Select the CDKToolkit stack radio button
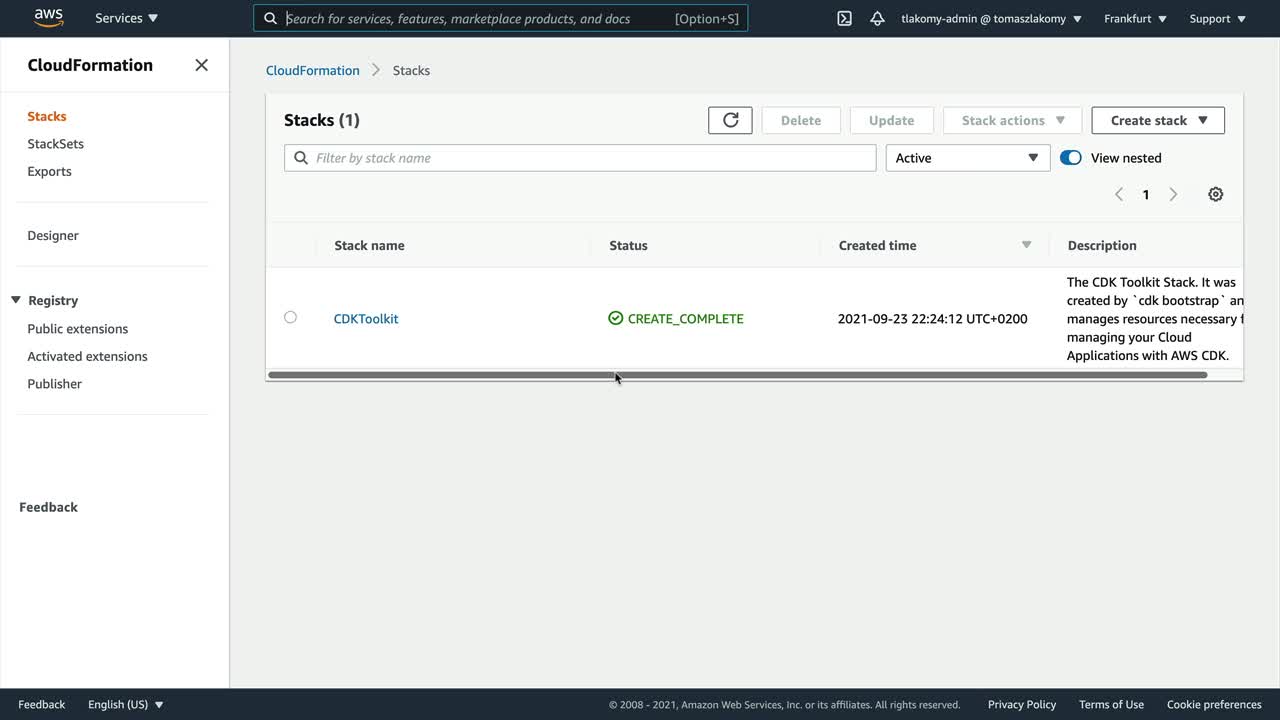 (x=290, y=317)
